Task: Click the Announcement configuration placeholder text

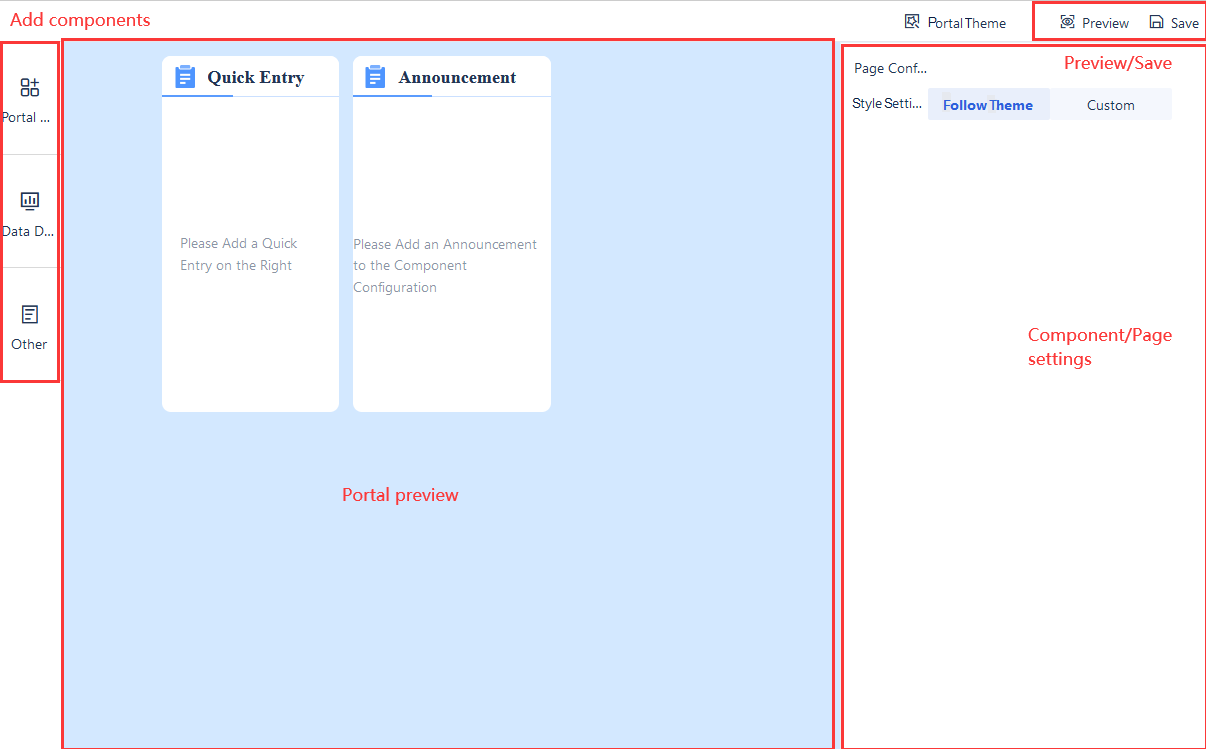Action: pos(444,265)
